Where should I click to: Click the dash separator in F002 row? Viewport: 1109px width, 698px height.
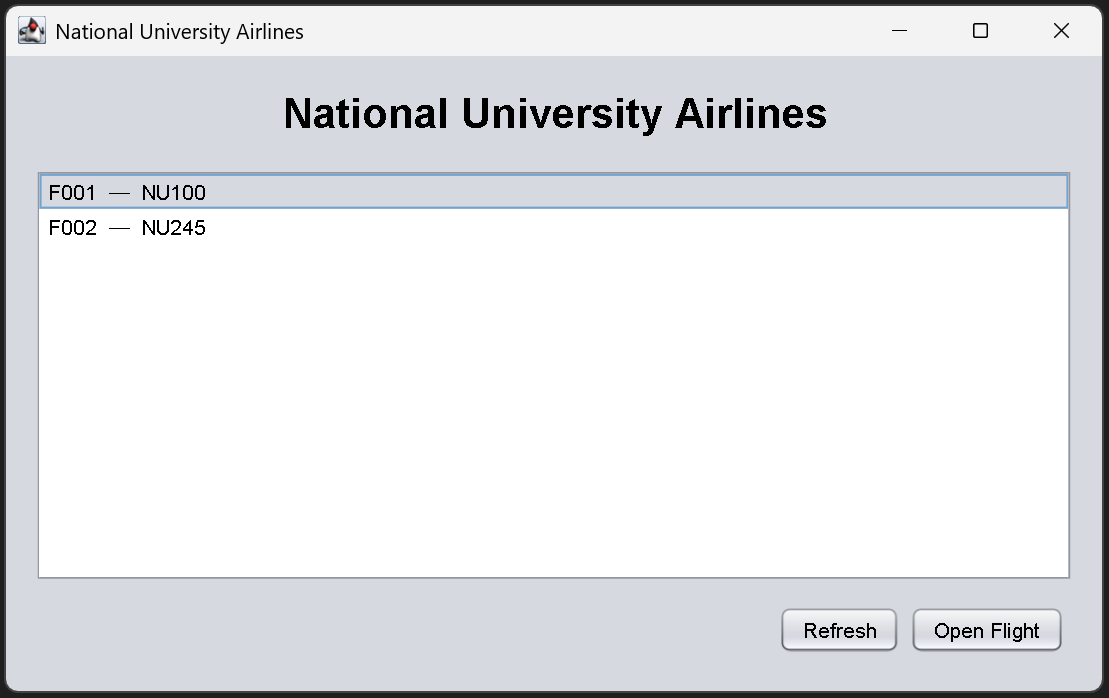[119, 228]
